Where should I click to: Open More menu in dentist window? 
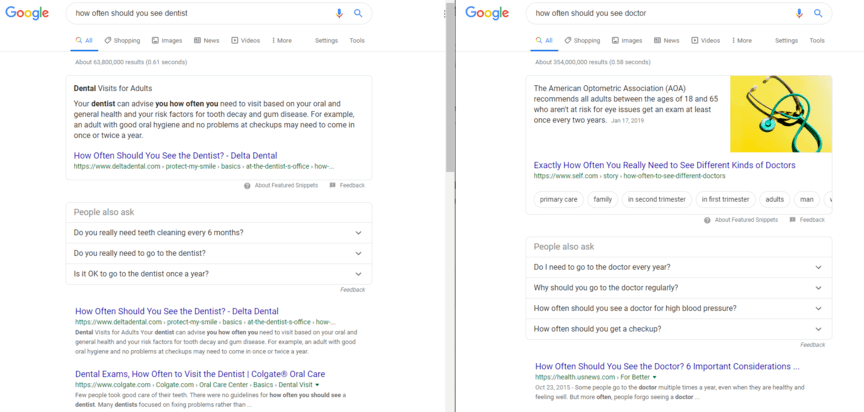(x=282, y=41)
